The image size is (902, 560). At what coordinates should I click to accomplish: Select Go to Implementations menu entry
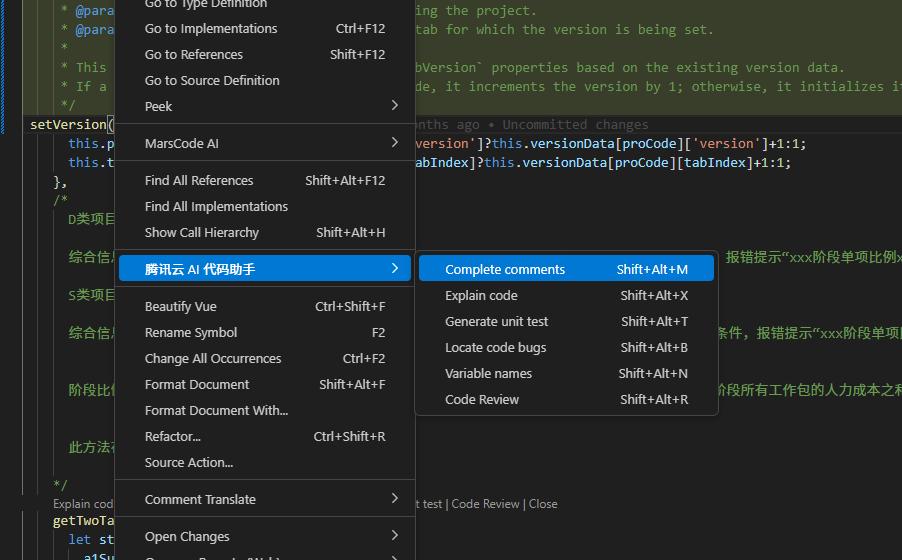coord(265,29)
